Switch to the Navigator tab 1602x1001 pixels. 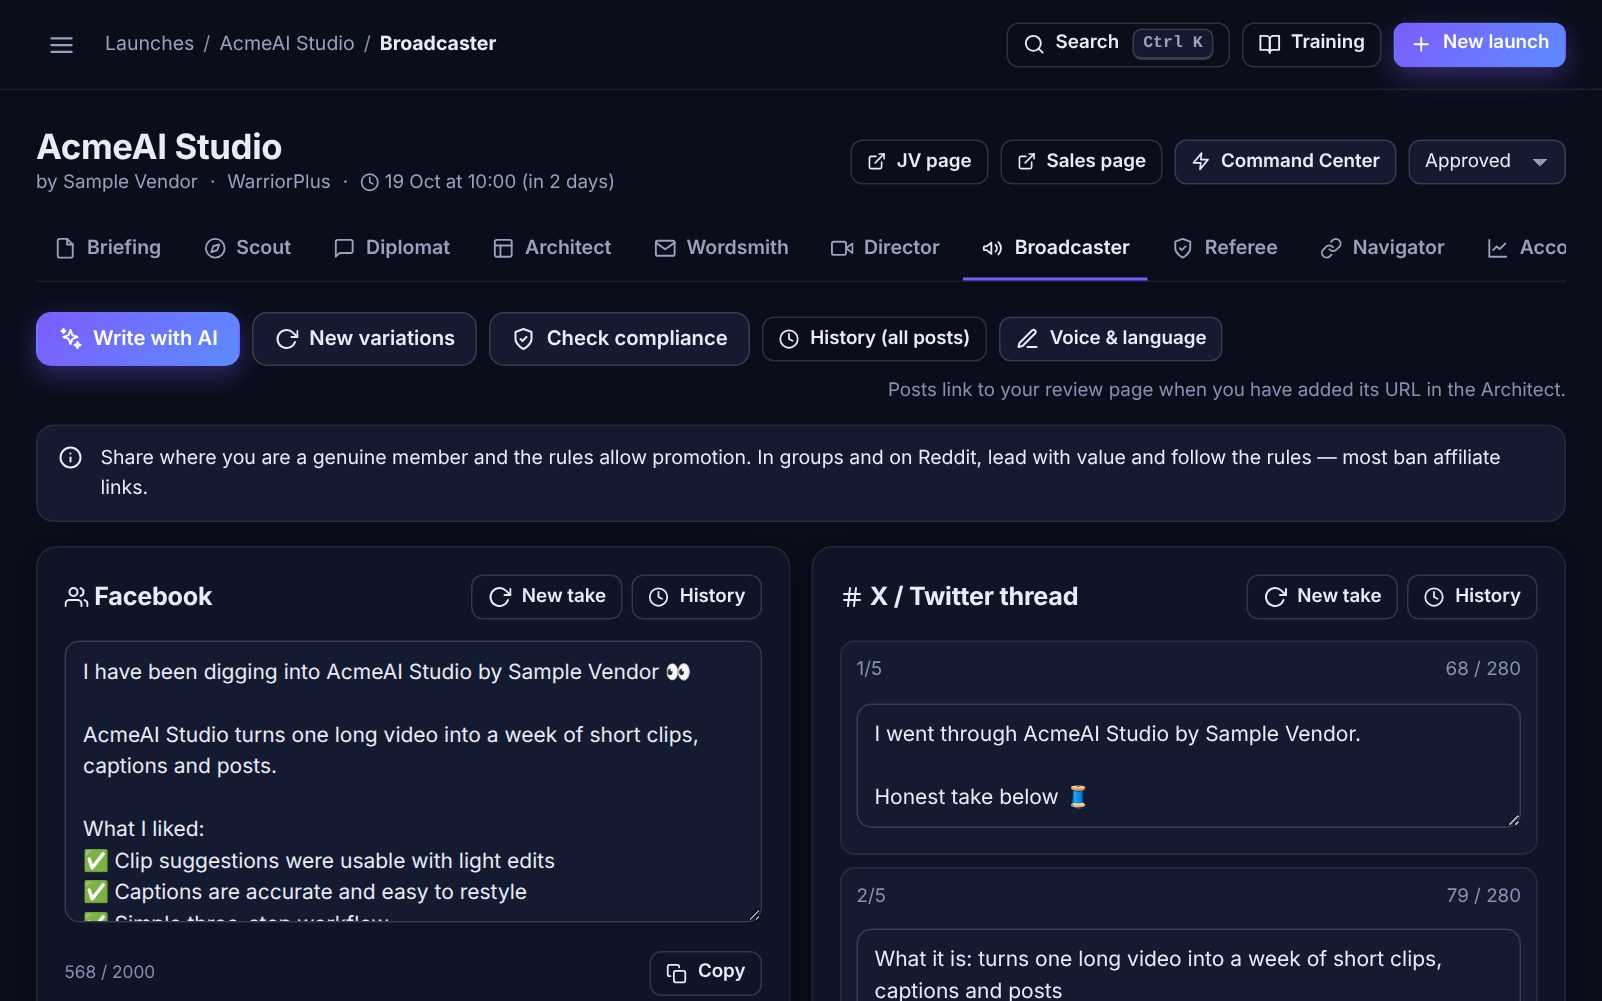(x=1382, y=248)
